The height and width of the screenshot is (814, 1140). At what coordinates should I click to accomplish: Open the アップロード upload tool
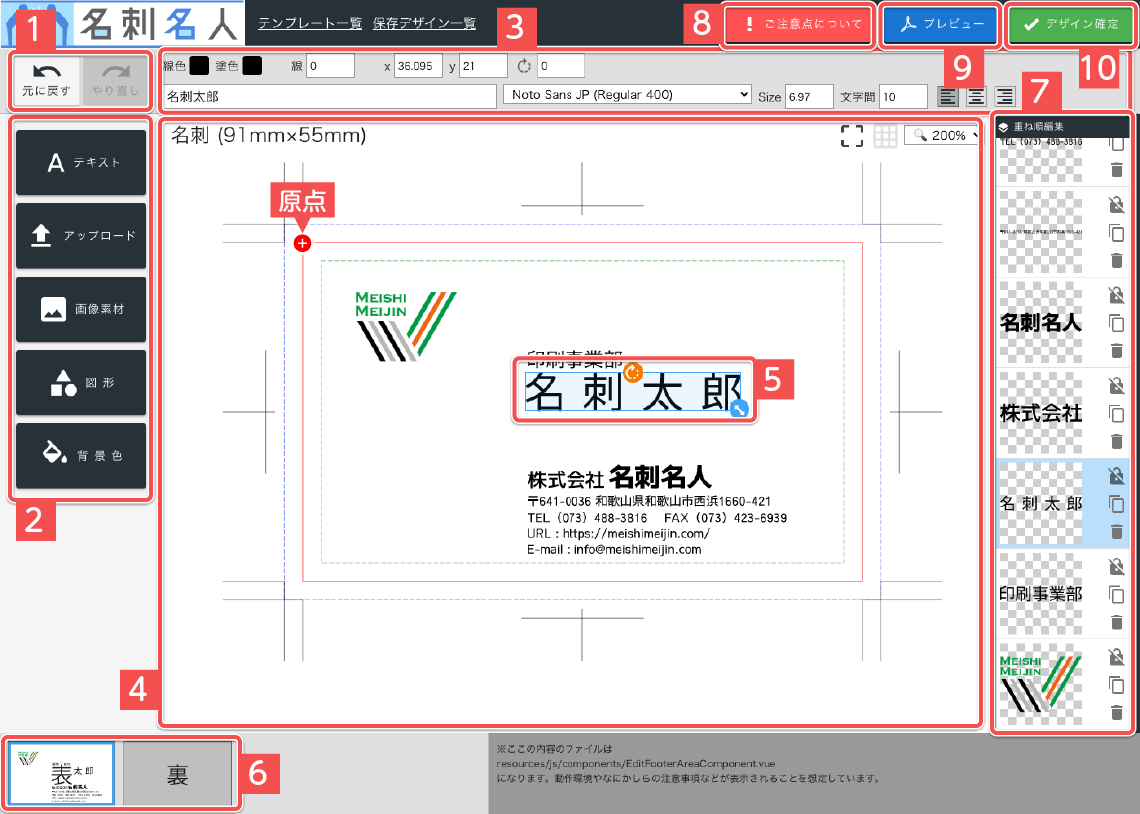pos(81,235)
